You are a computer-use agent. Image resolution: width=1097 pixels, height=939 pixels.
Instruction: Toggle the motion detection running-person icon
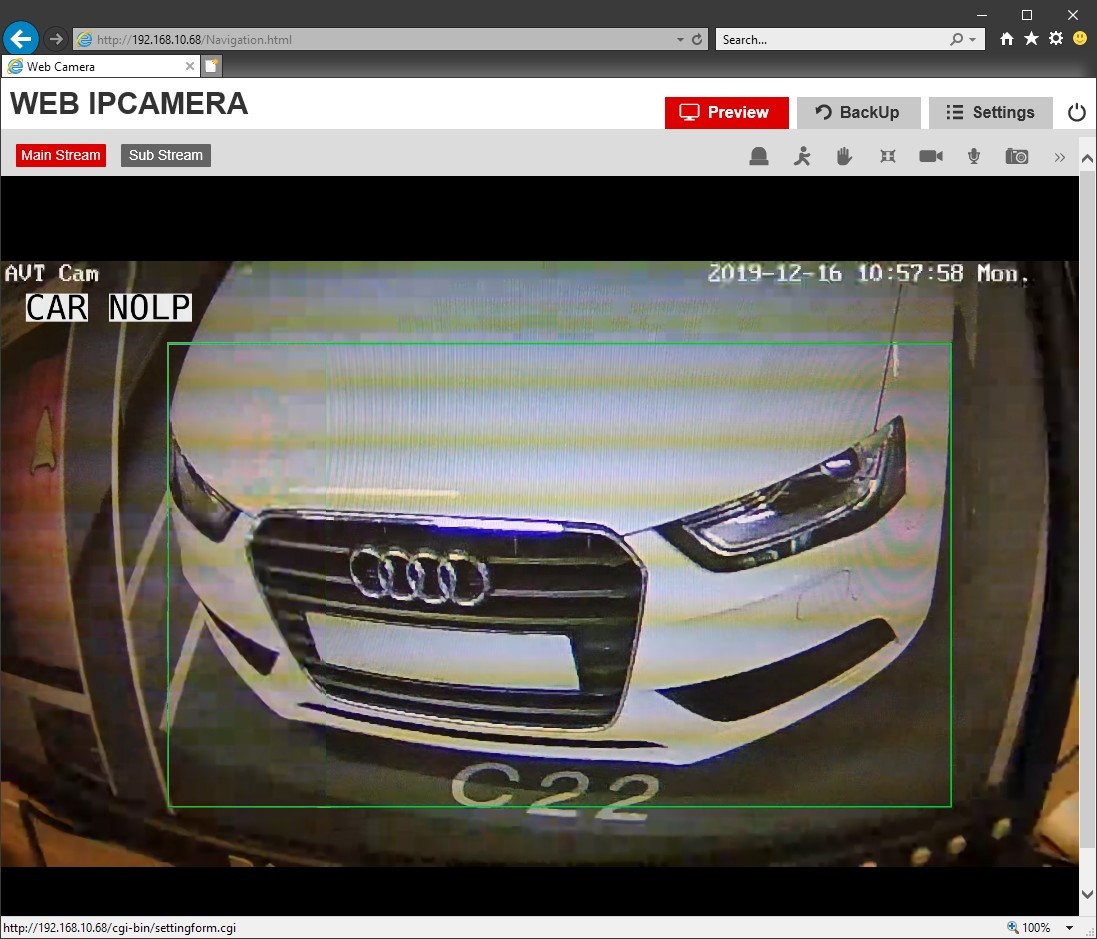pos(802,156)
